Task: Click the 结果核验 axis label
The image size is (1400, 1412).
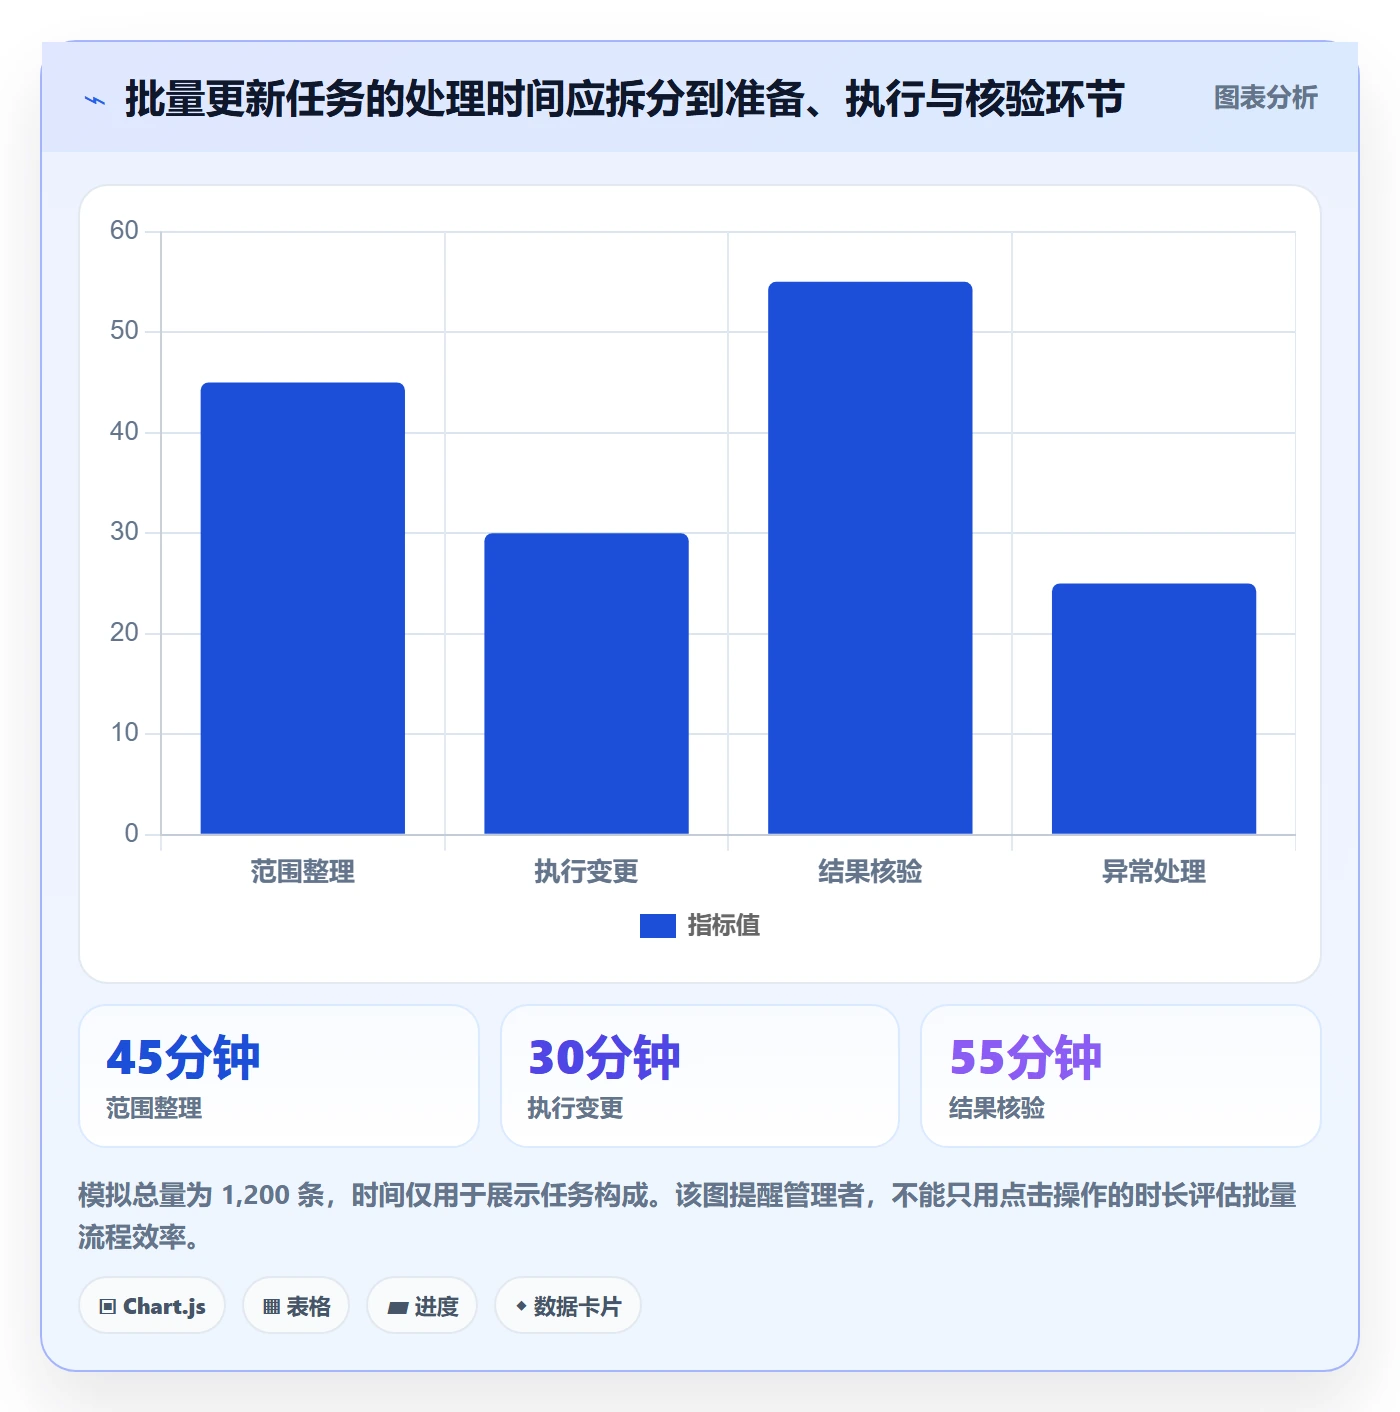Action: [870, 872]
